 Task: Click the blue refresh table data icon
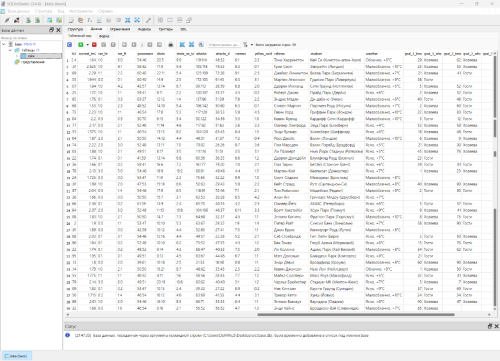coord(69,44)
